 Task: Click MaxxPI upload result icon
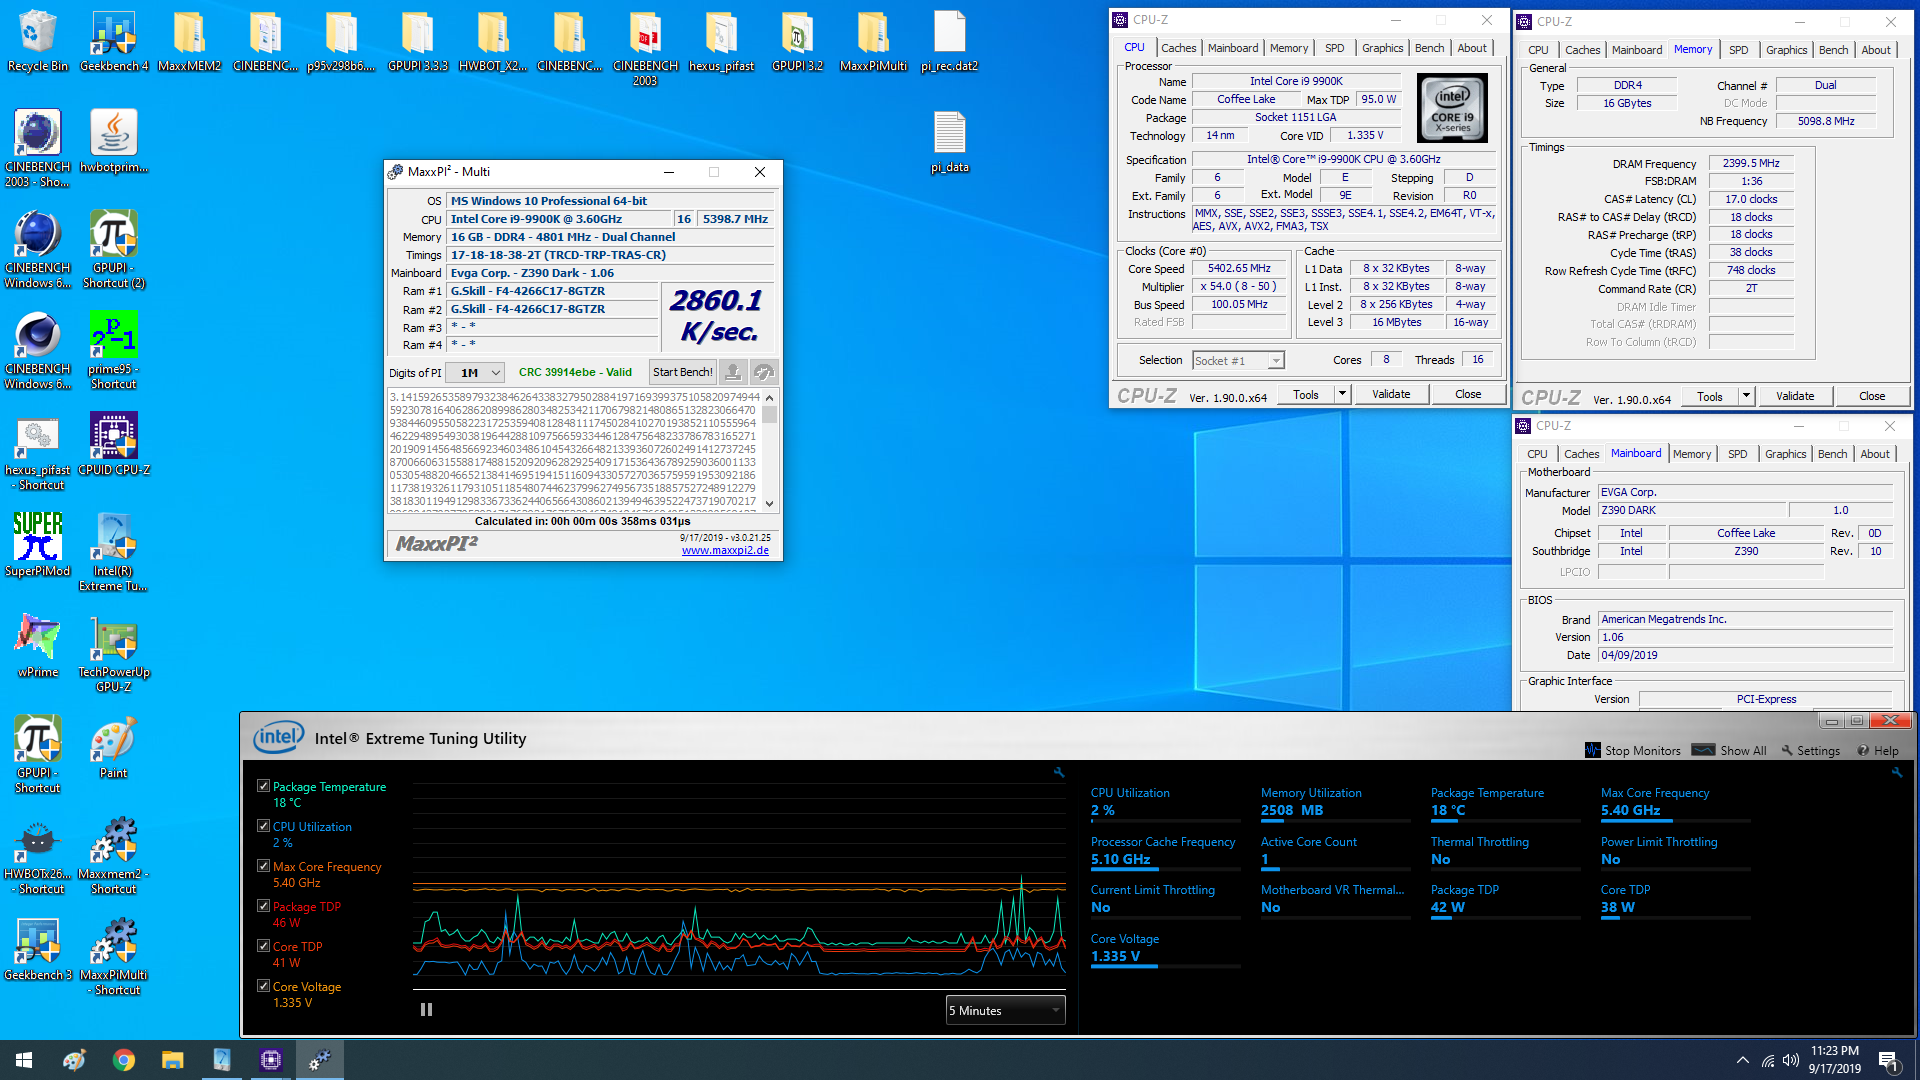(733, 372)
